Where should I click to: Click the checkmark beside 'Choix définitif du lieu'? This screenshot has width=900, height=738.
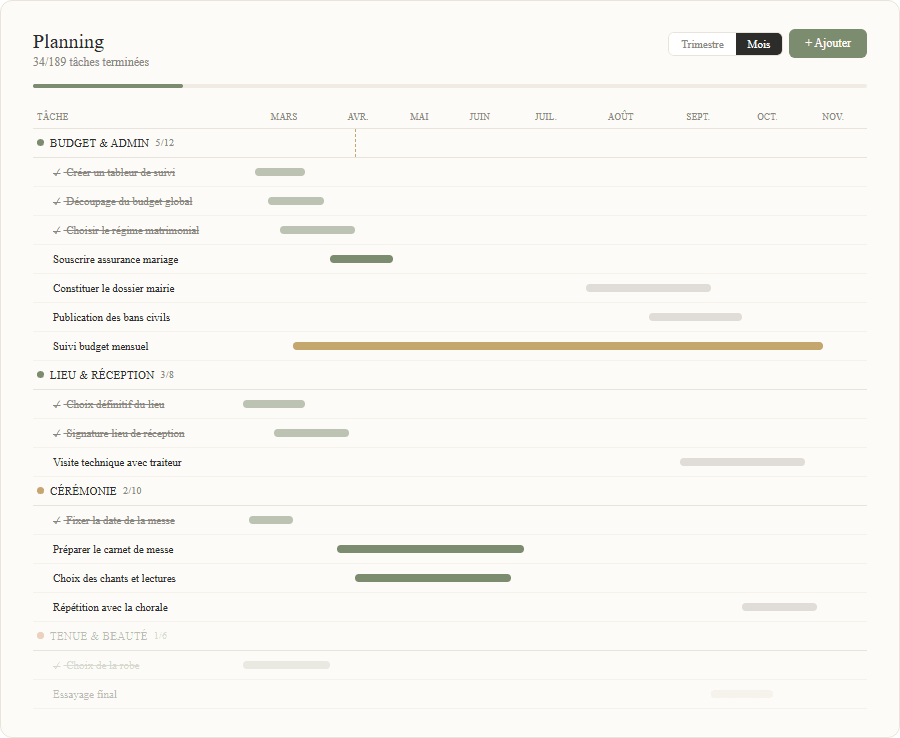(x=57, y=404)
